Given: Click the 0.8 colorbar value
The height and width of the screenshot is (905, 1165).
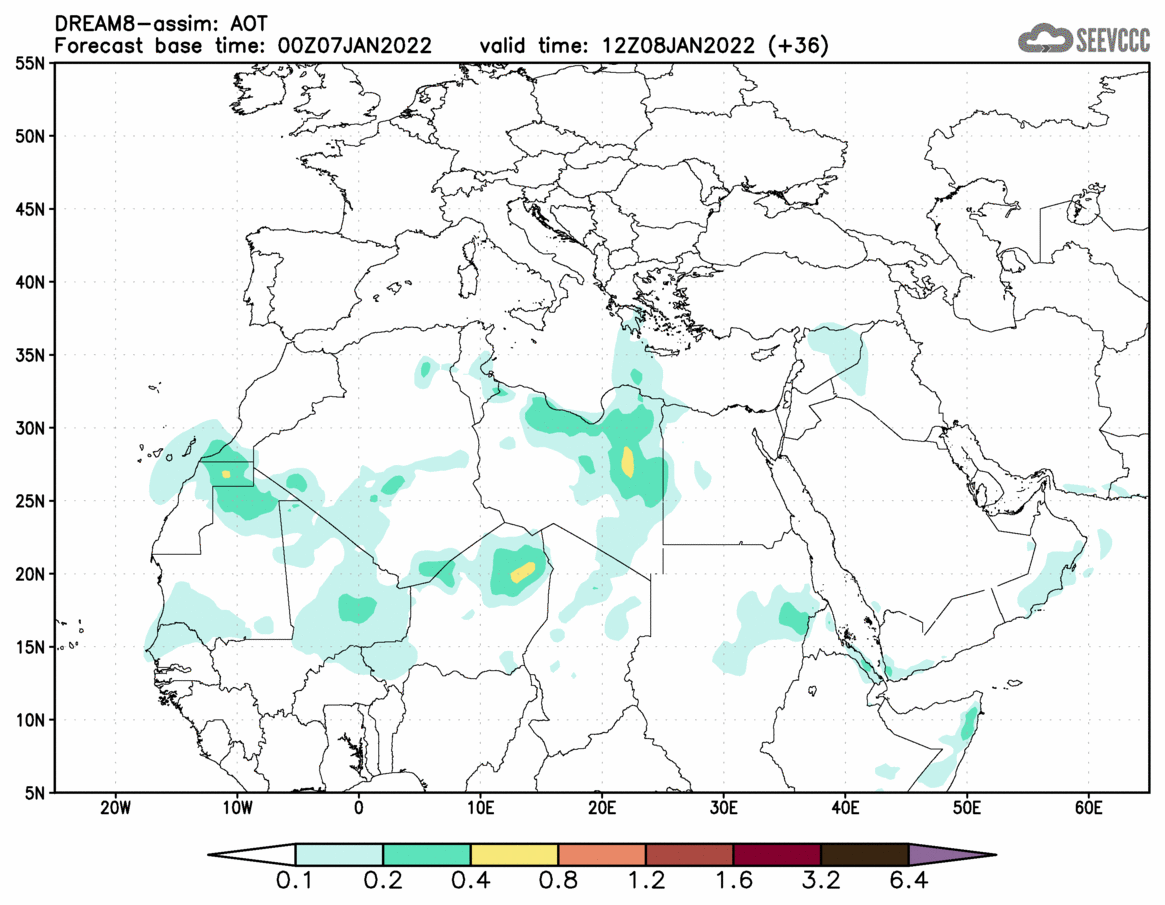Looking at the screenshot, I should tap(558, 881).
